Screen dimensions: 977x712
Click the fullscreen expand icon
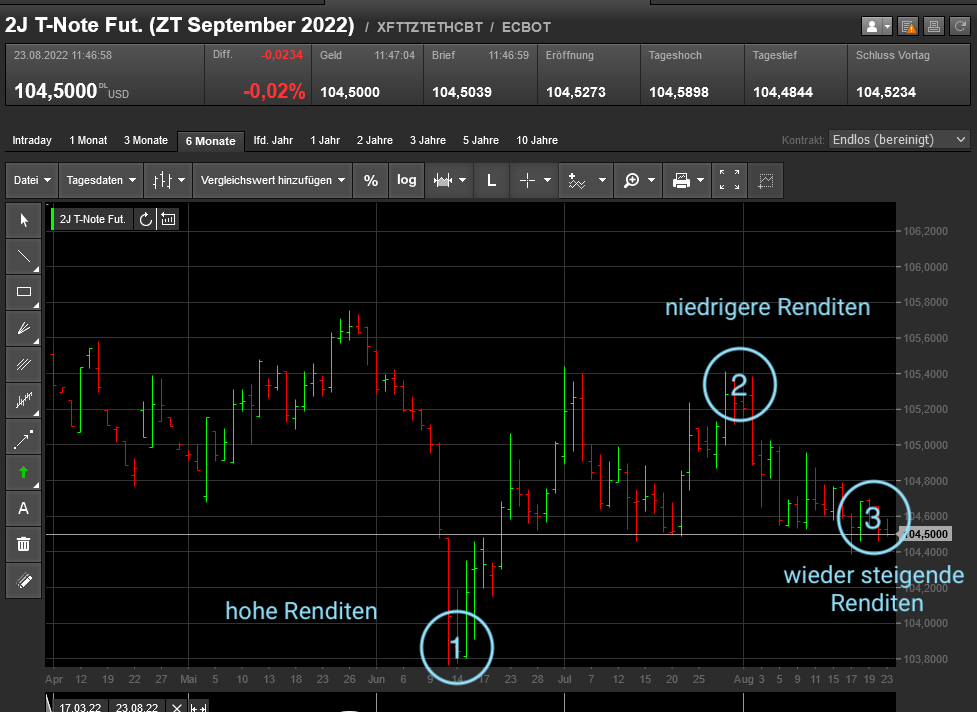tap(729, 180)
